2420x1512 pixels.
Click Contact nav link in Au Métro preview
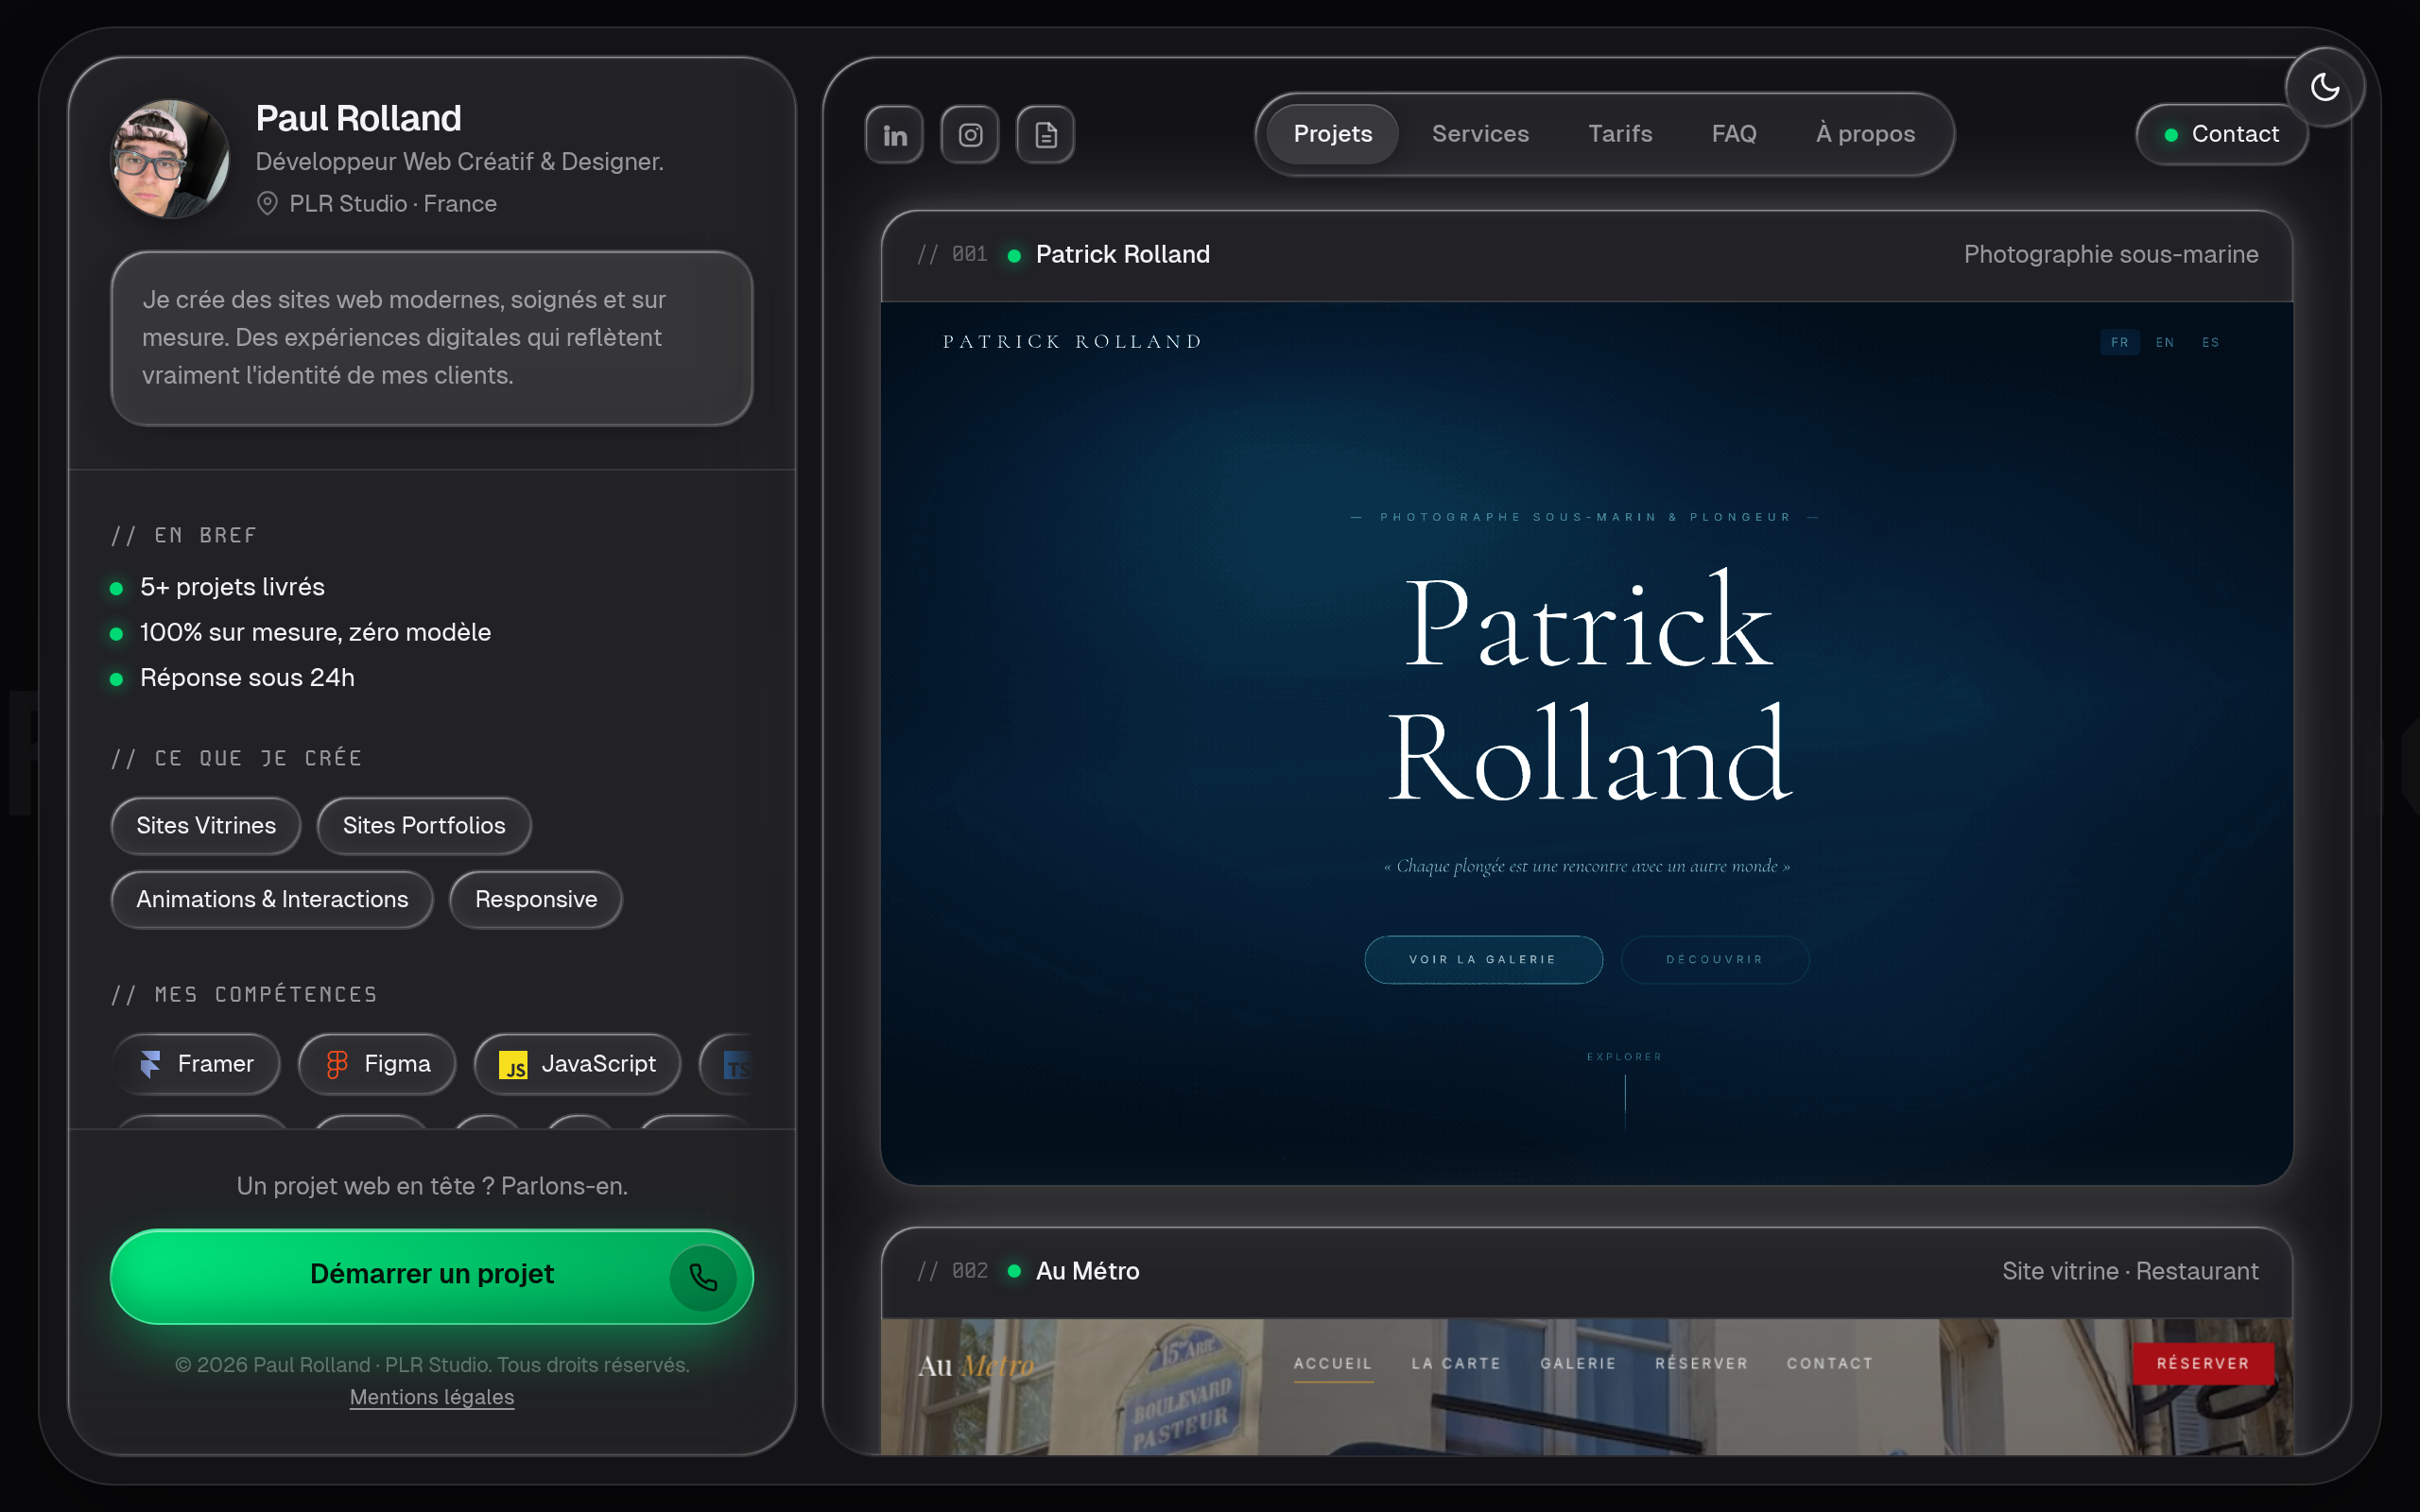pyautogui.click(x=1830, y=1363)
